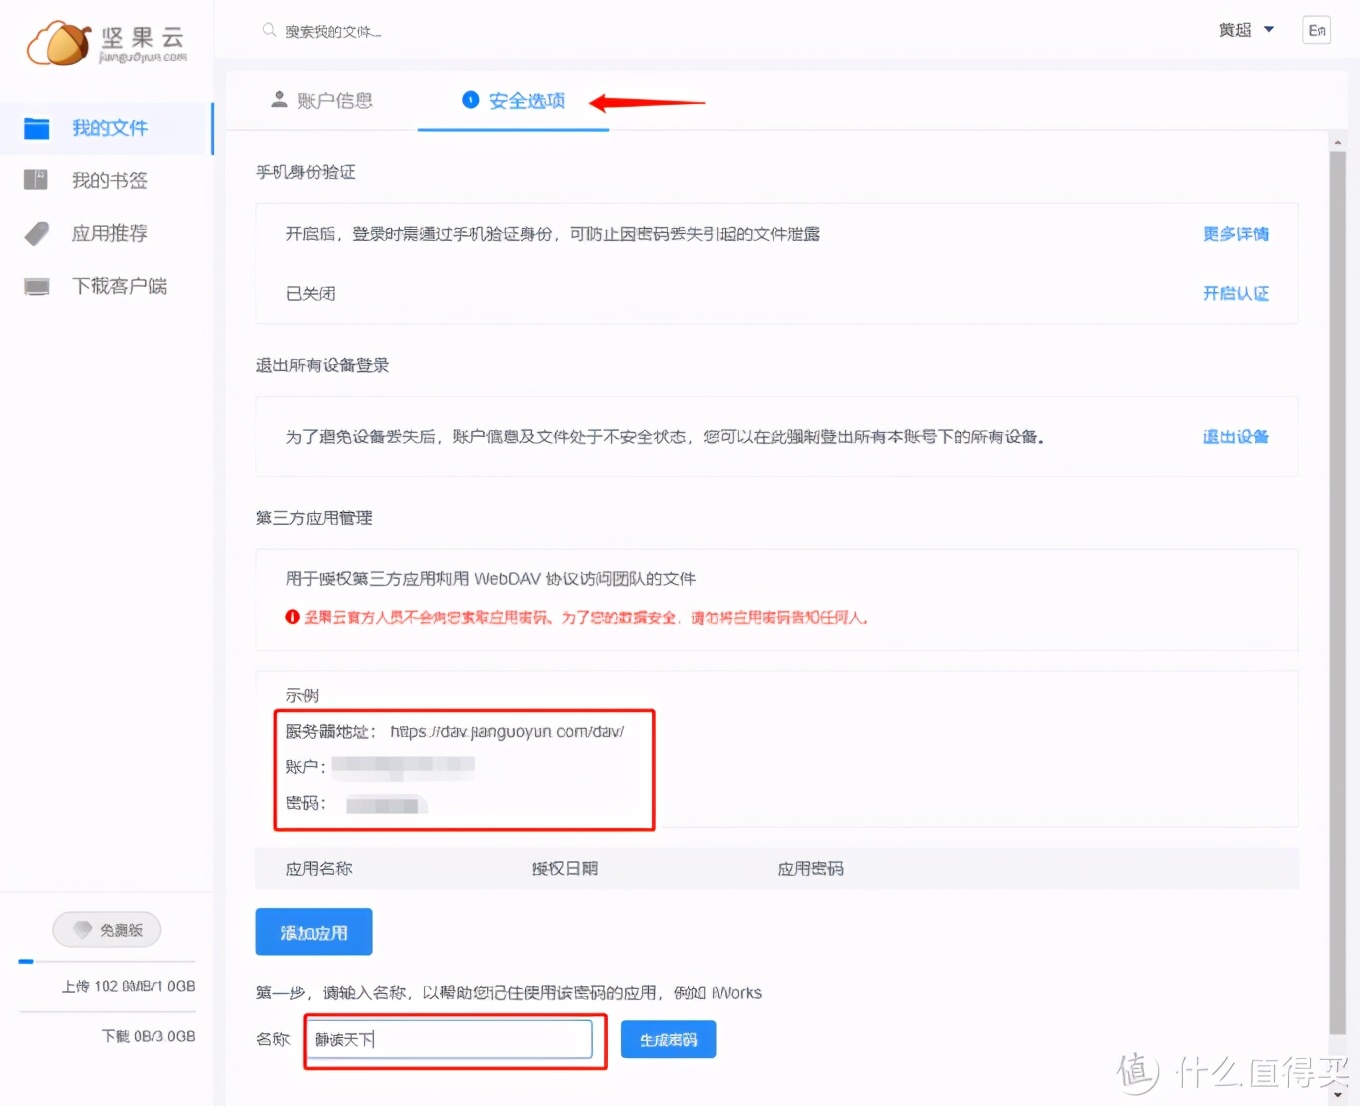Open the 安全选项 tab
Screen dimensions: 1360x1106
[x=525, y=100]
